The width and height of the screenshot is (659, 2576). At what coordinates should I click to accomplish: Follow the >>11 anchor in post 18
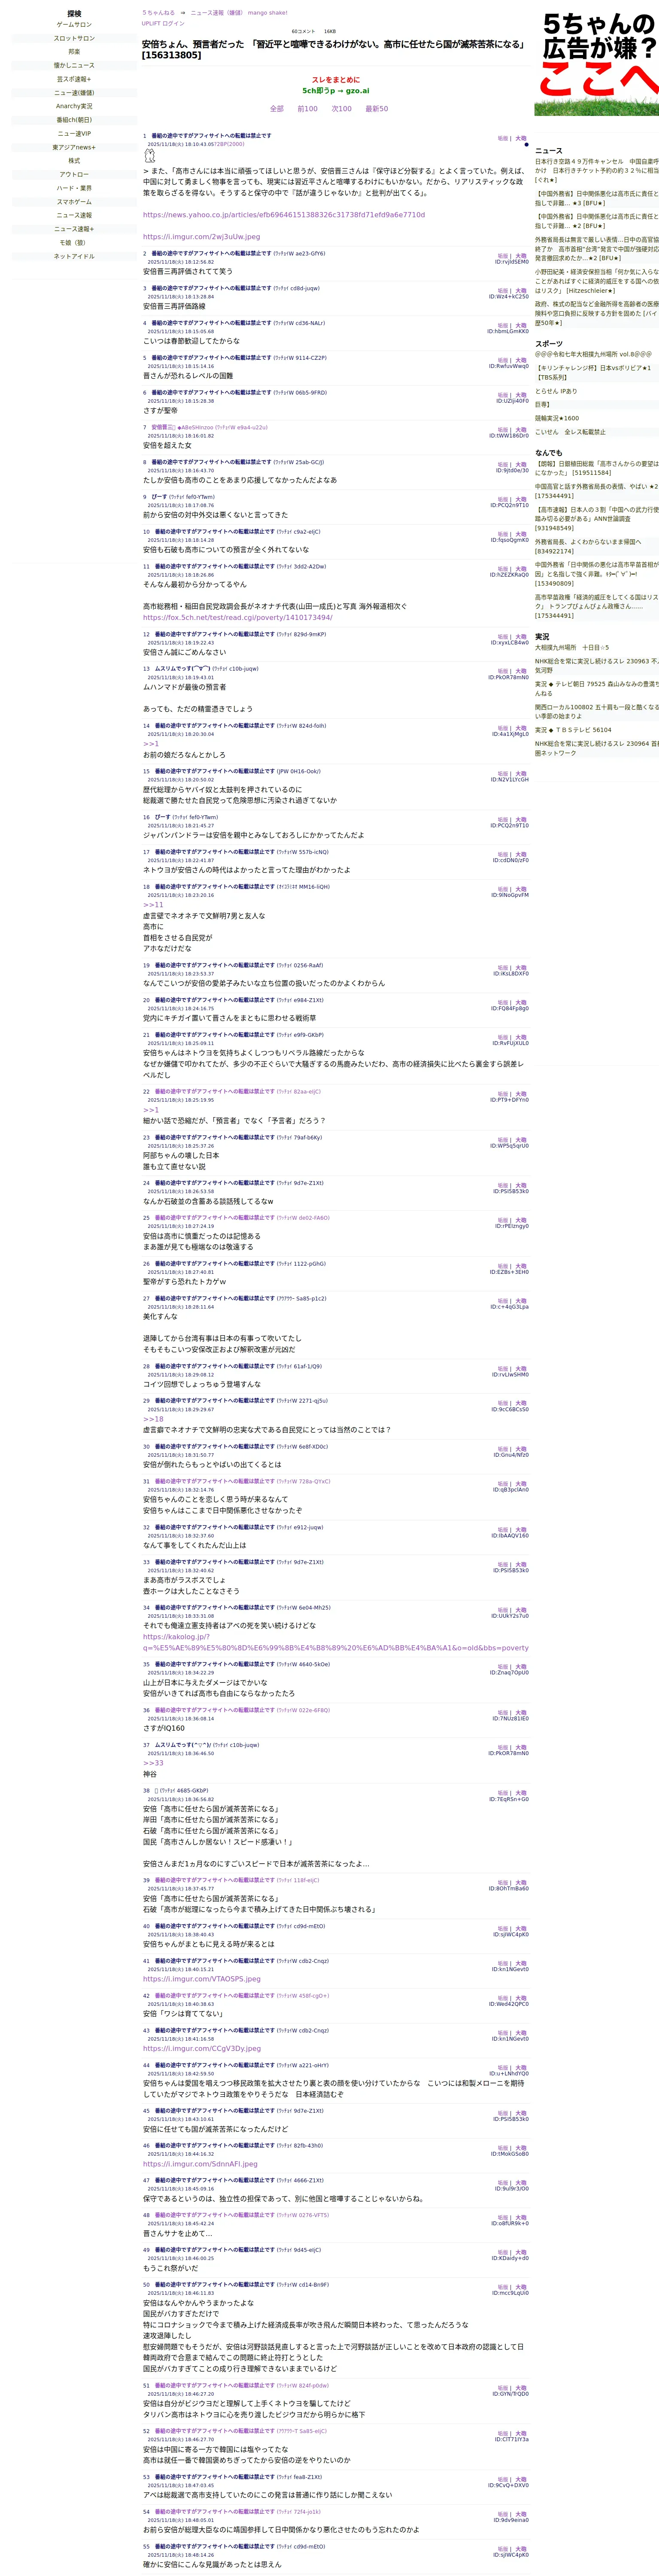click(153, 905)
